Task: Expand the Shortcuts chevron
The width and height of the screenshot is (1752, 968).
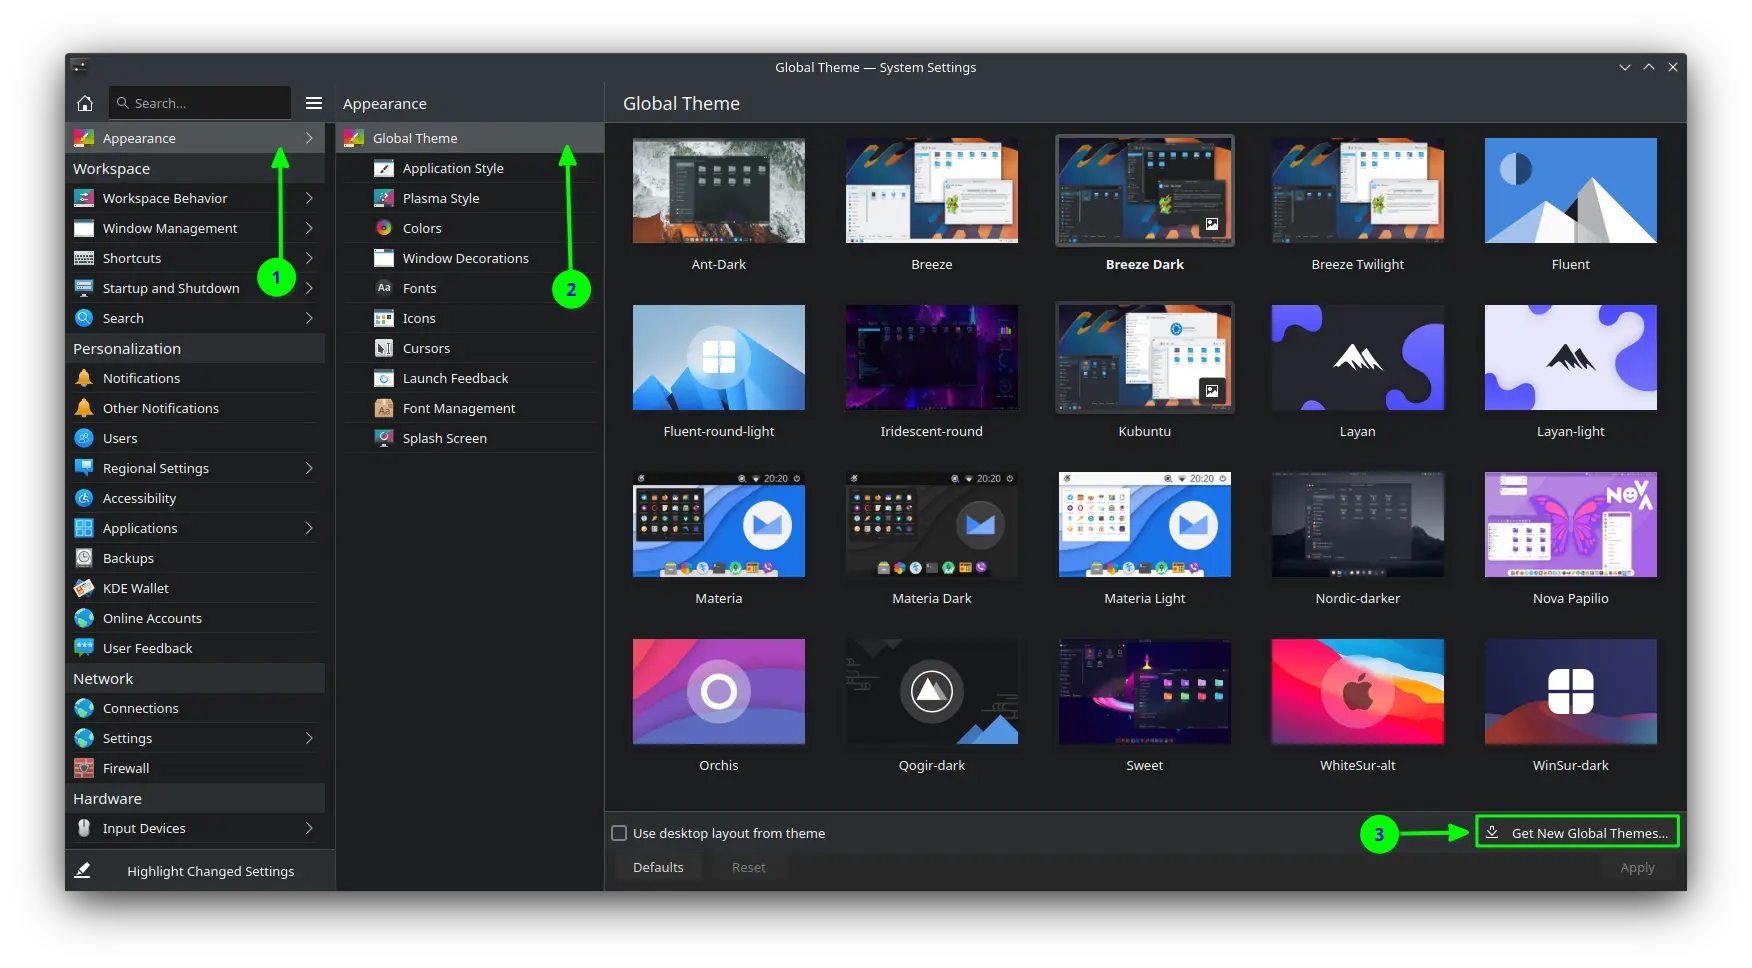Action: [309, 258]
